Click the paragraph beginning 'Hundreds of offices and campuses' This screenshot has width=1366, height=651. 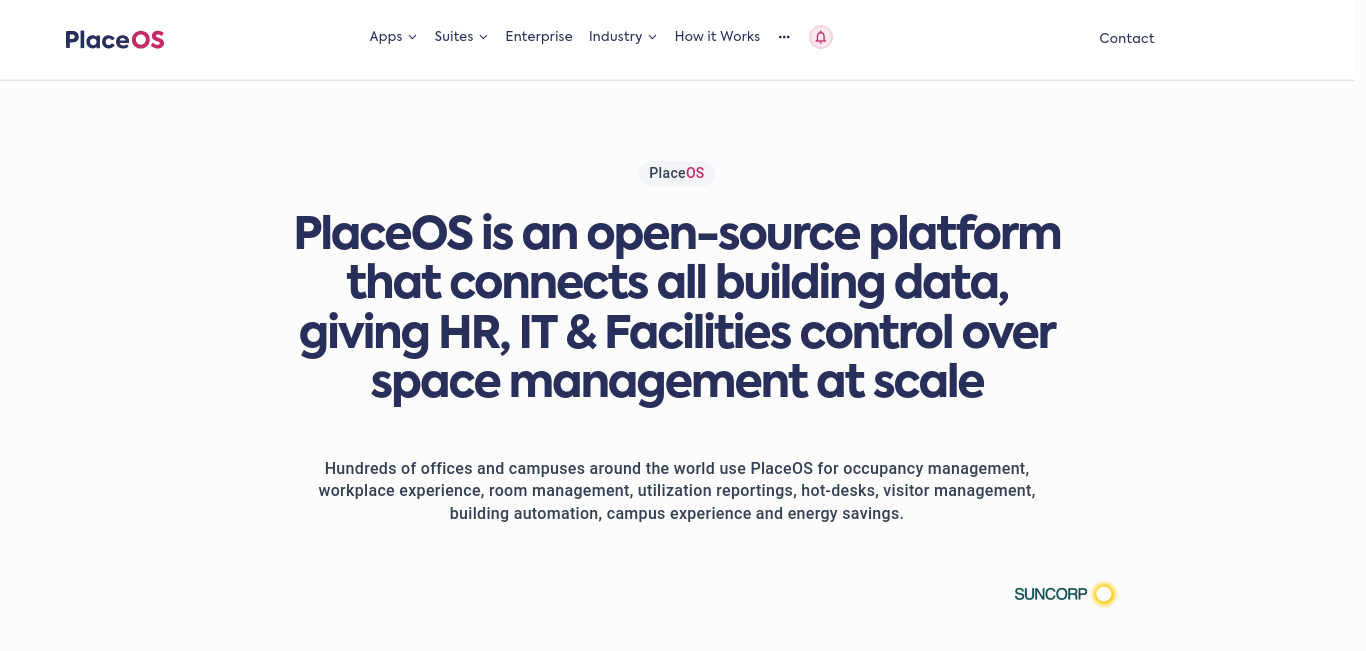coord(677,491)
